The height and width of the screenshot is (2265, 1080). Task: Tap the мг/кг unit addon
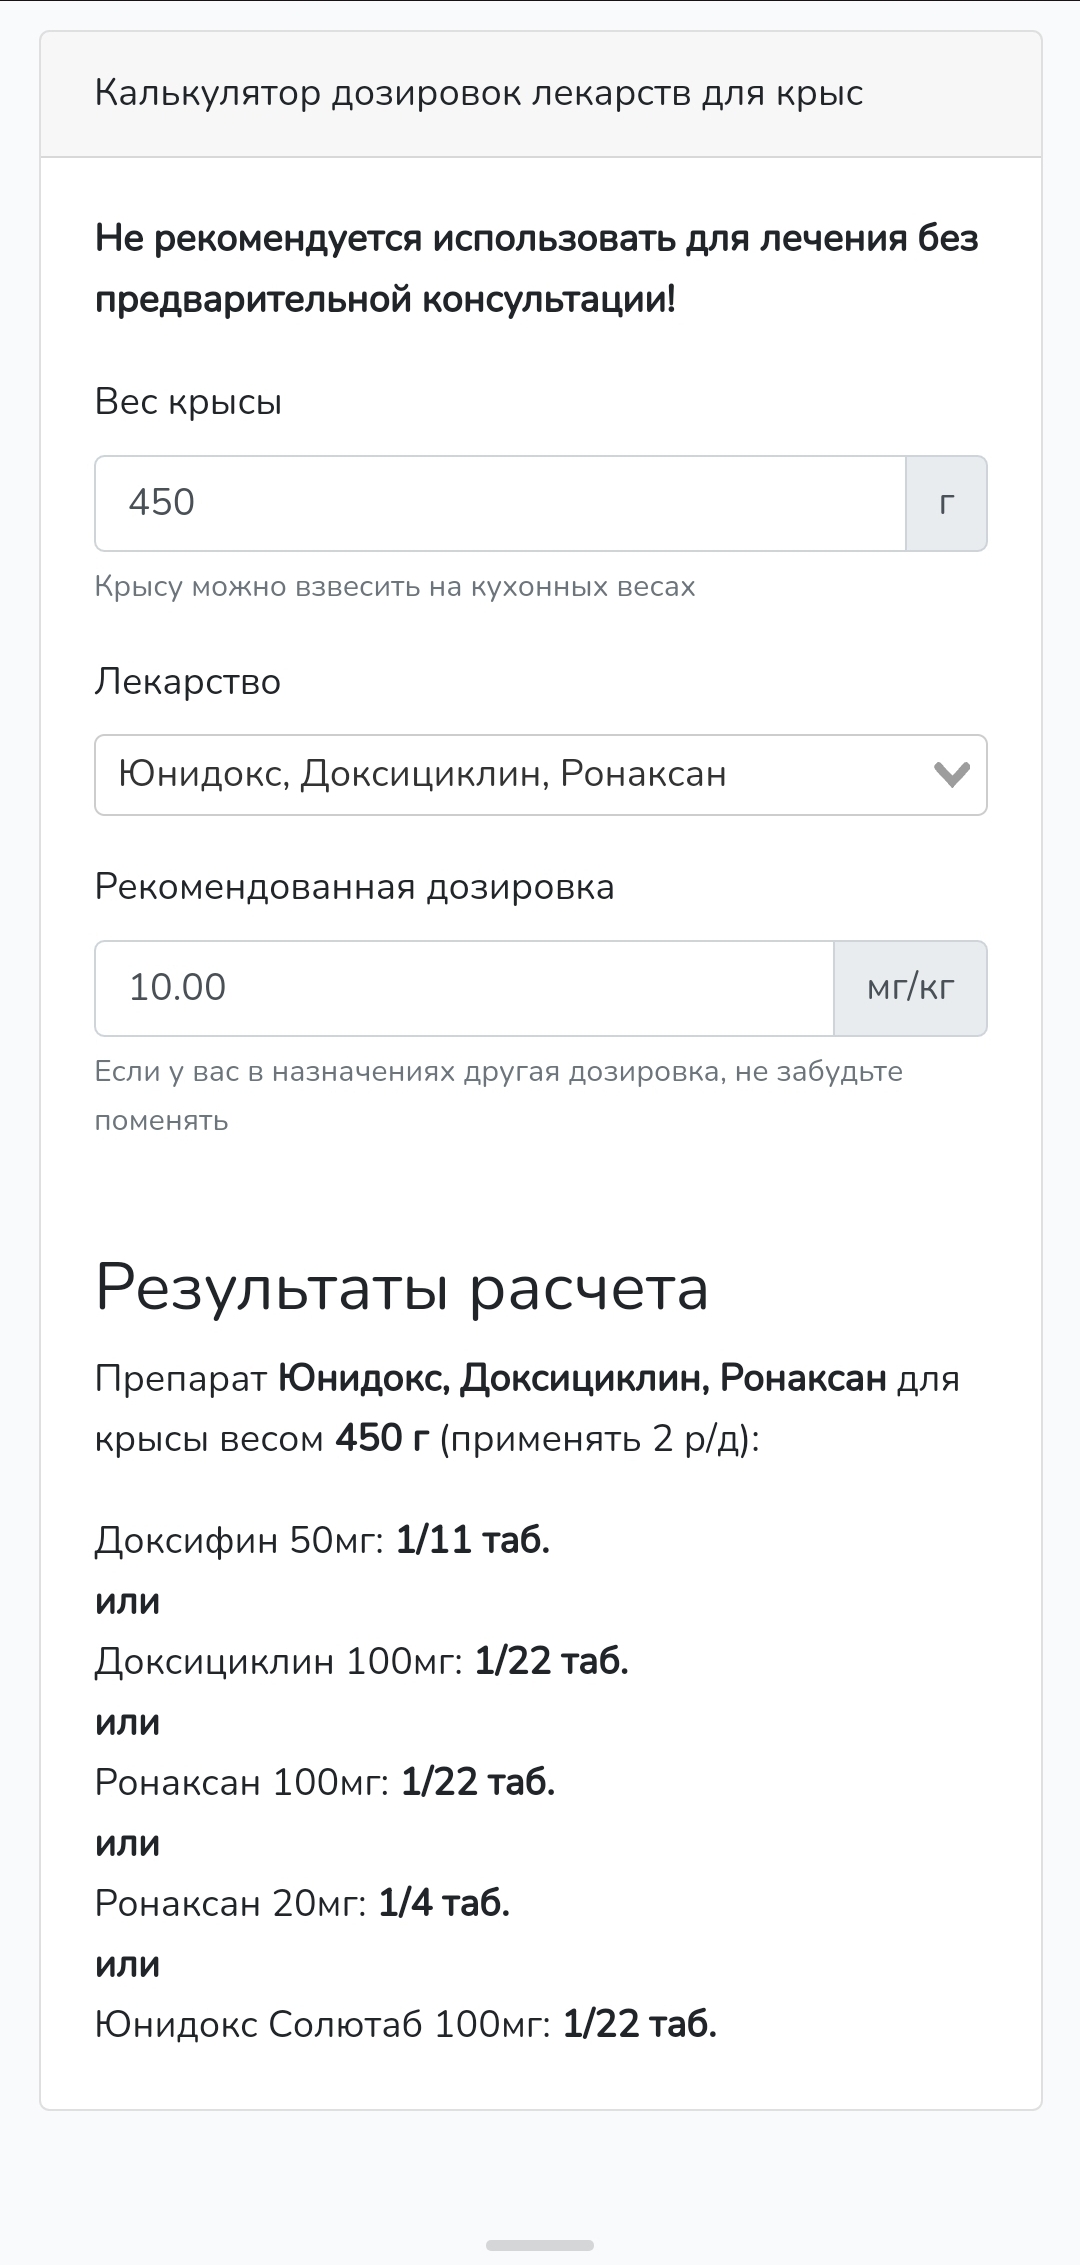pos(910,988)
